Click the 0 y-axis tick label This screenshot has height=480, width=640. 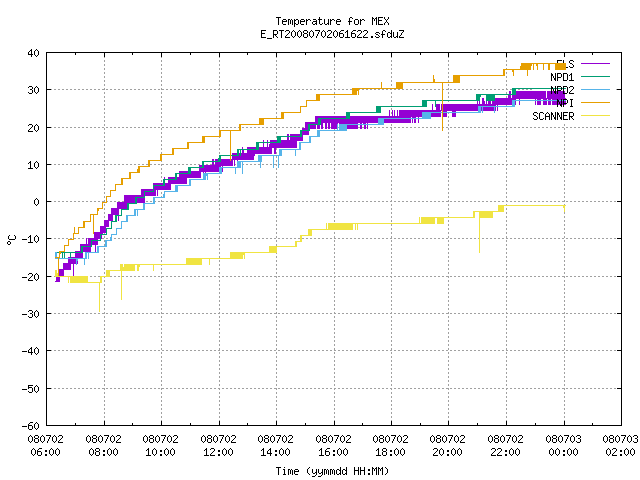point(37,202)
